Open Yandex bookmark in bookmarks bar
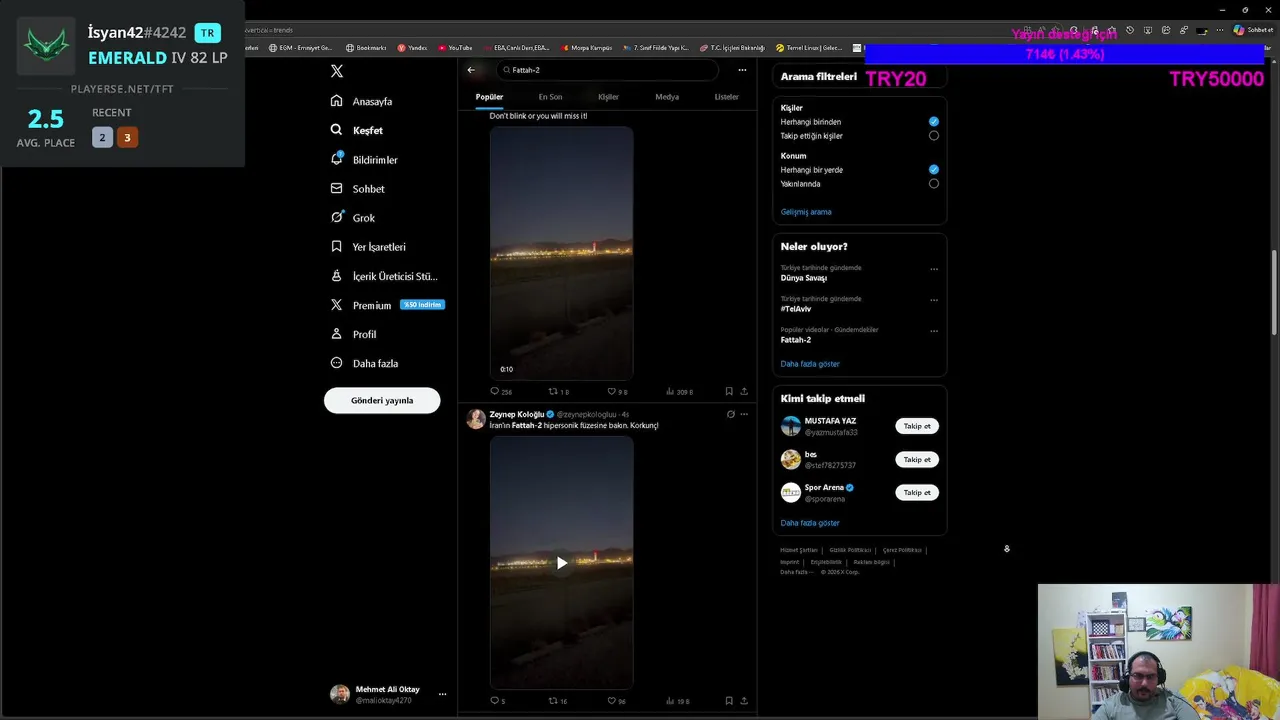The height and width of the screenshot is (720, 1280). pyautogui.click(x=412, y=47)
